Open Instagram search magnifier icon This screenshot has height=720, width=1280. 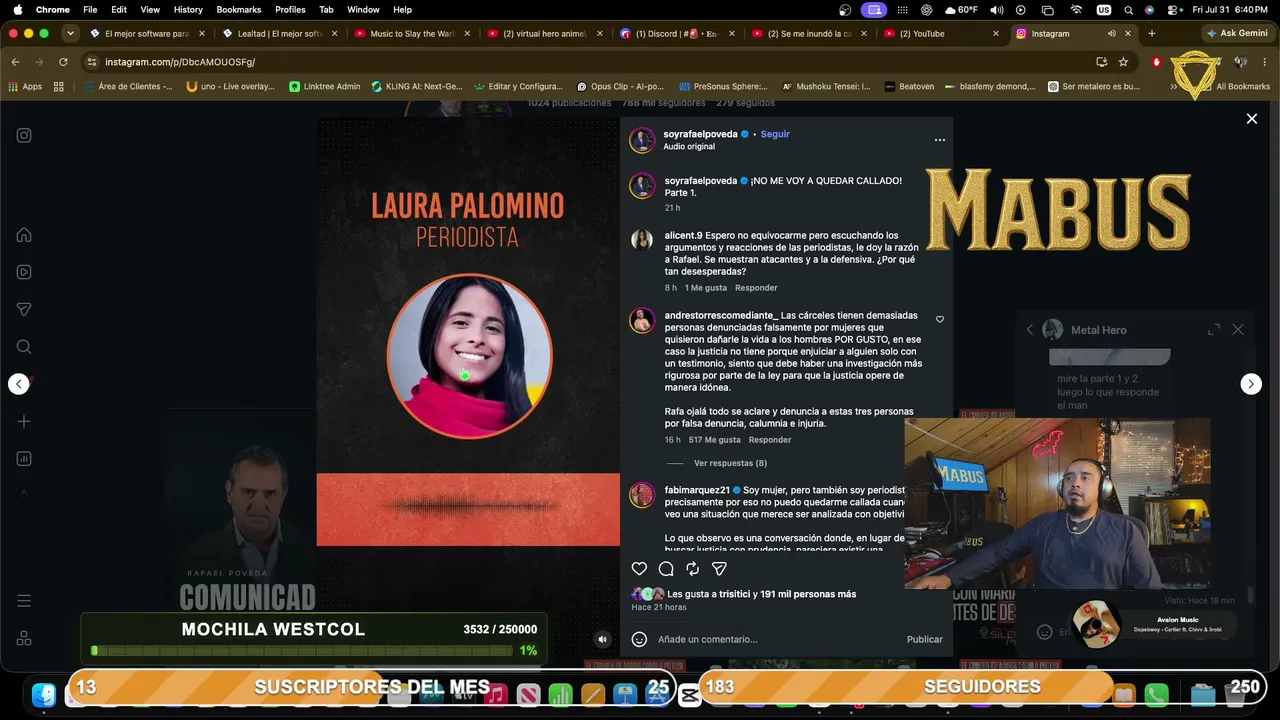point(24,347)
